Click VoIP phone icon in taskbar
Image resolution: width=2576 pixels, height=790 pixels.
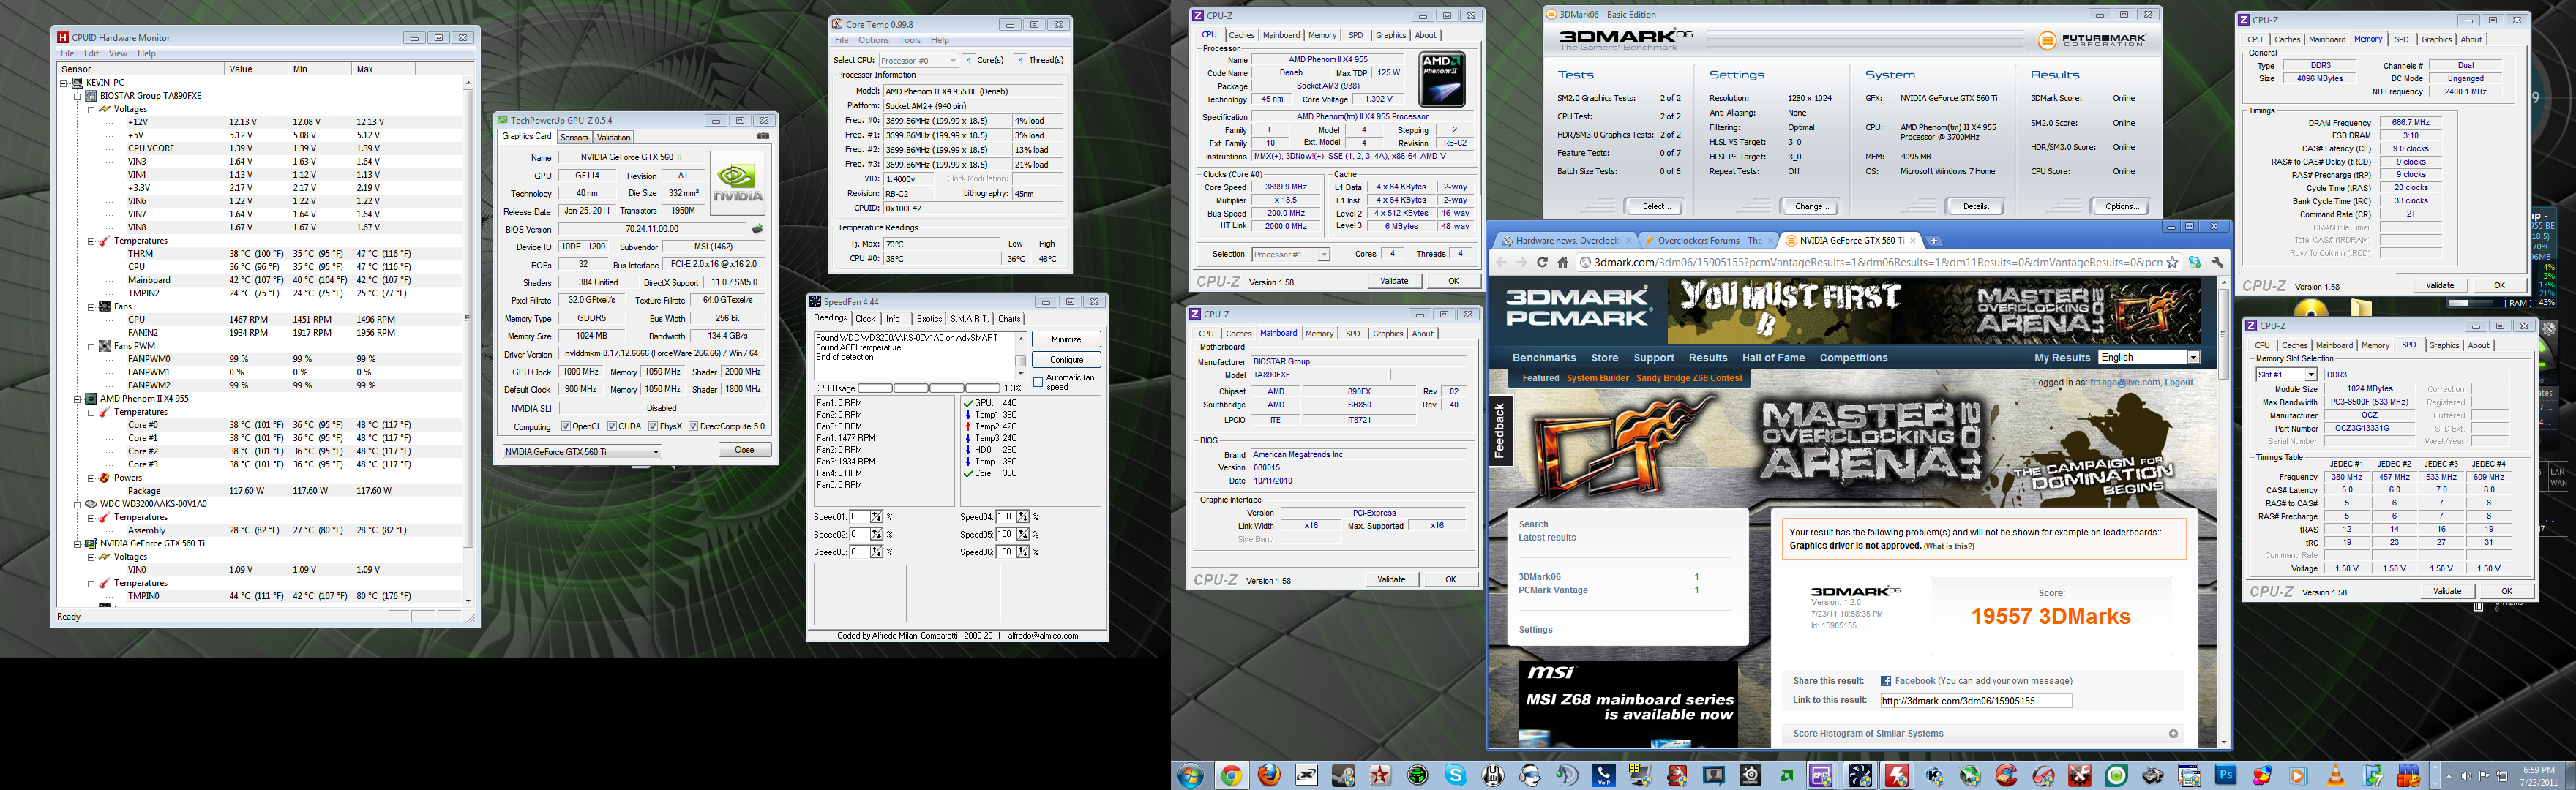[x=1603, y=775]
